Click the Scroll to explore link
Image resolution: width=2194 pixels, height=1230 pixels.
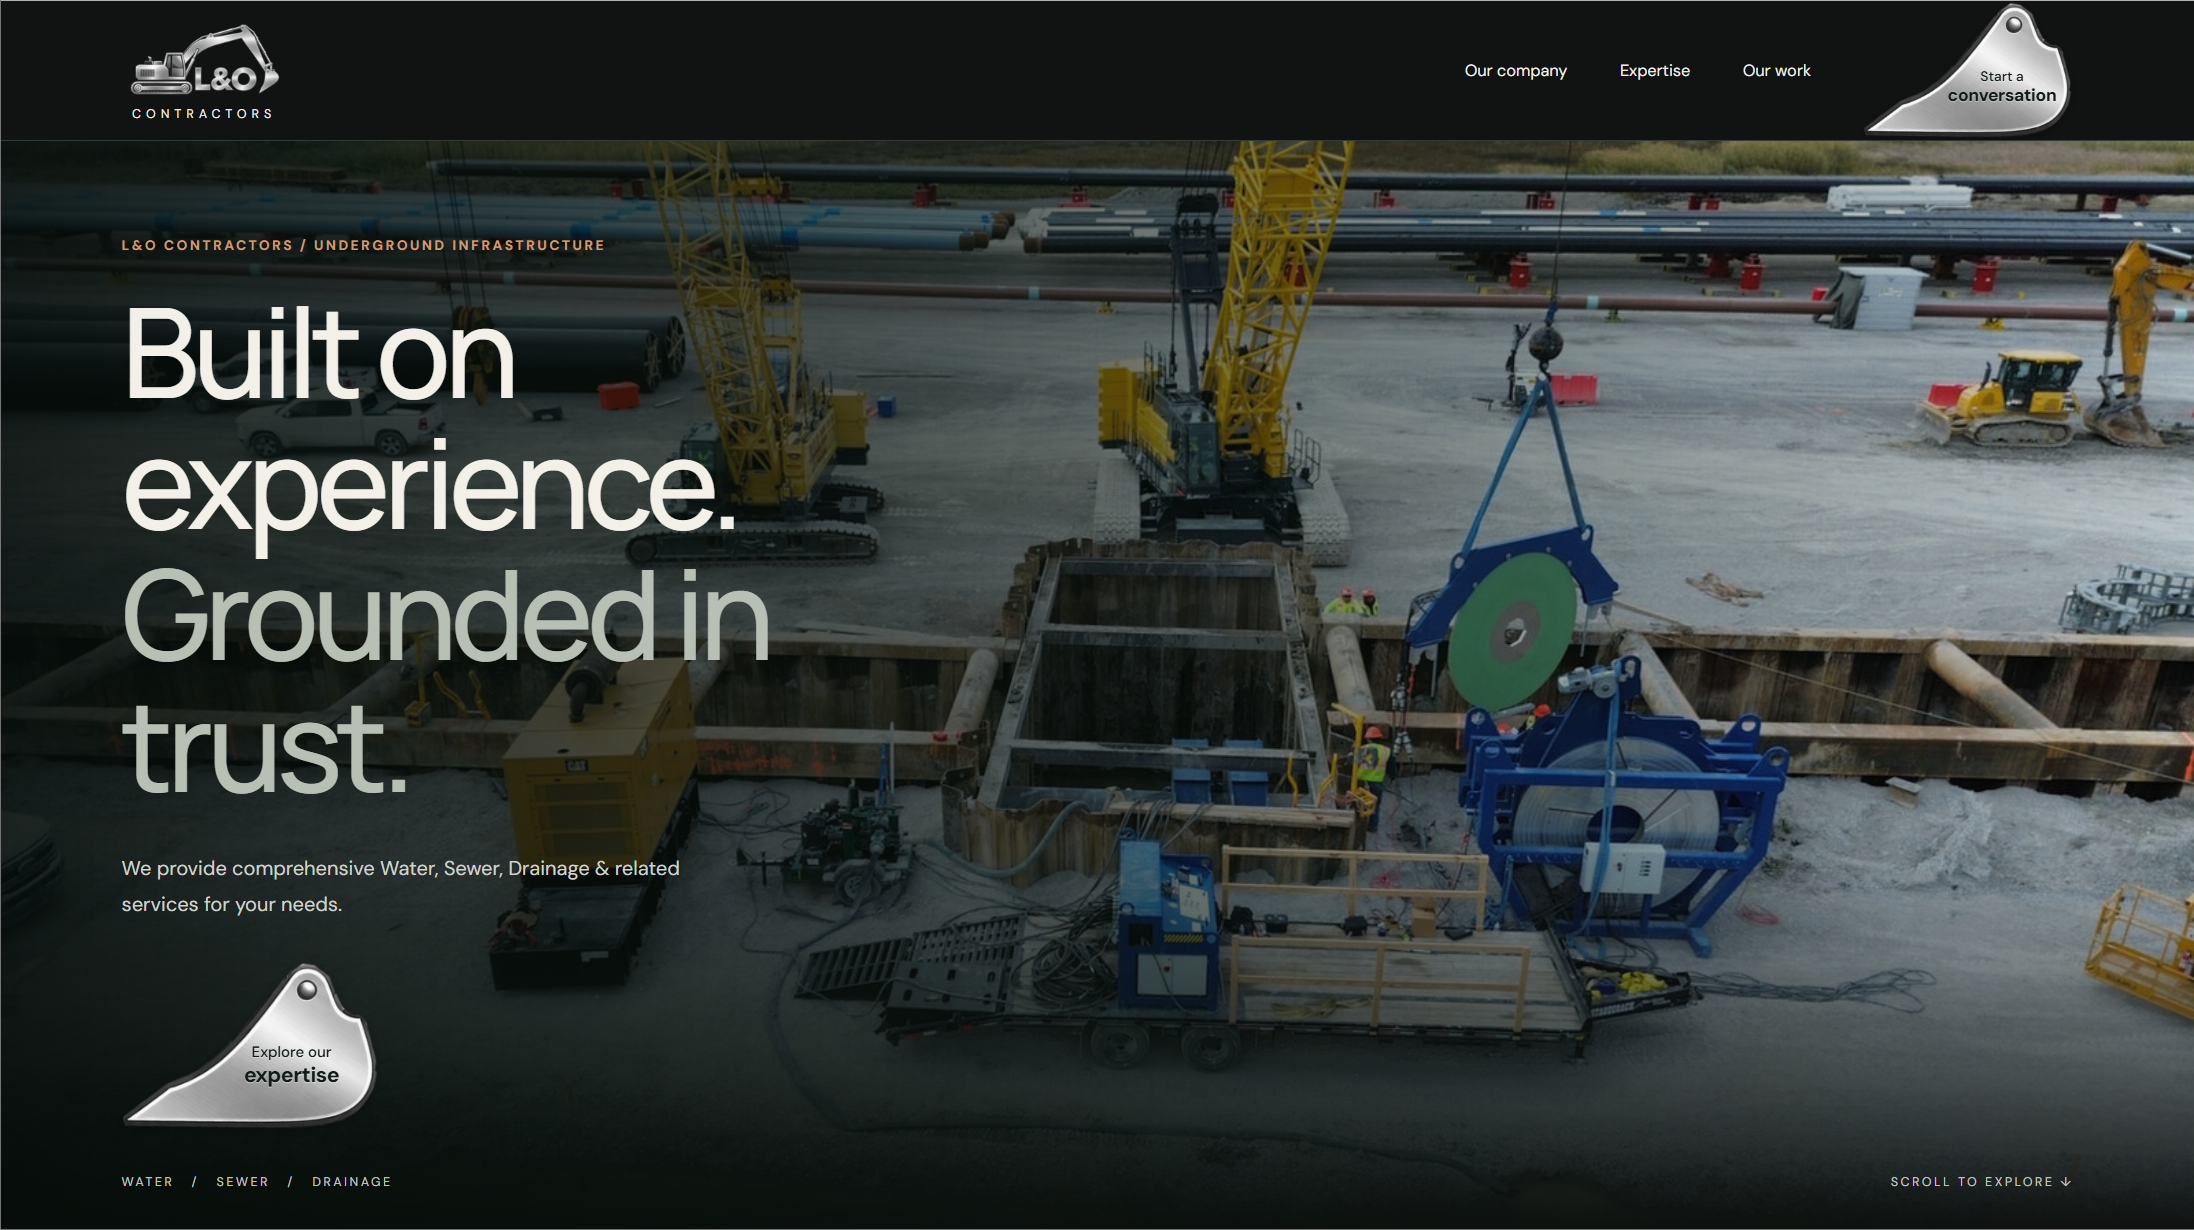click(1980, 1182)
